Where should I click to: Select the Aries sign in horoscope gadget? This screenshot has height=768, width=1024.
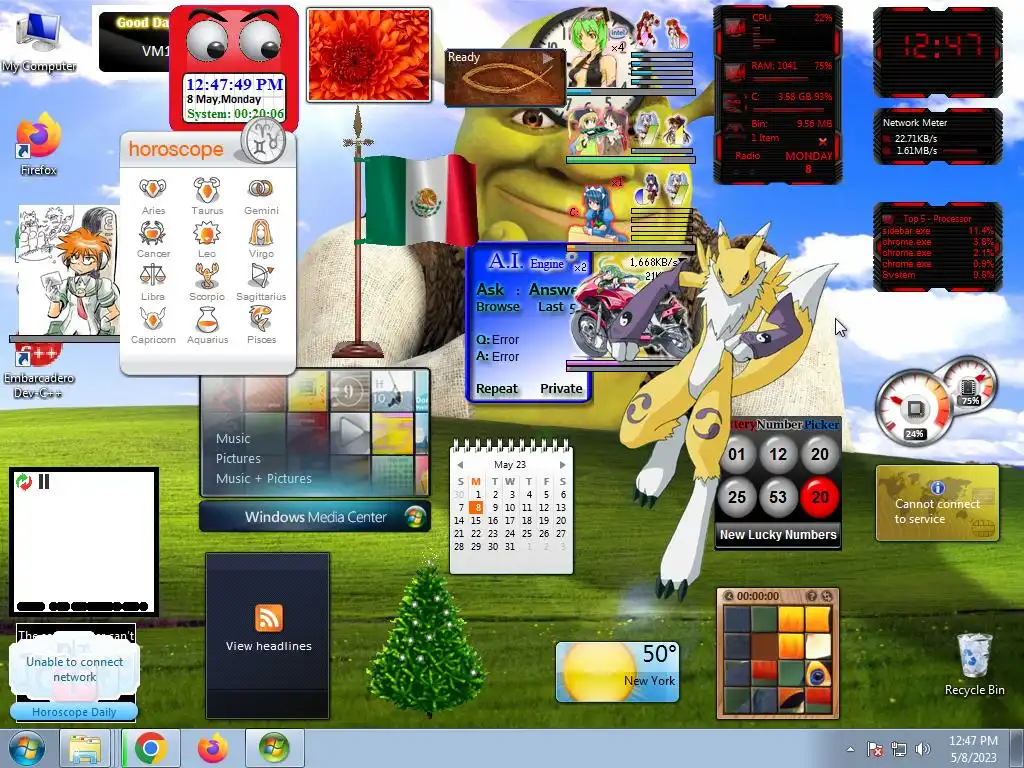point(153,196)
